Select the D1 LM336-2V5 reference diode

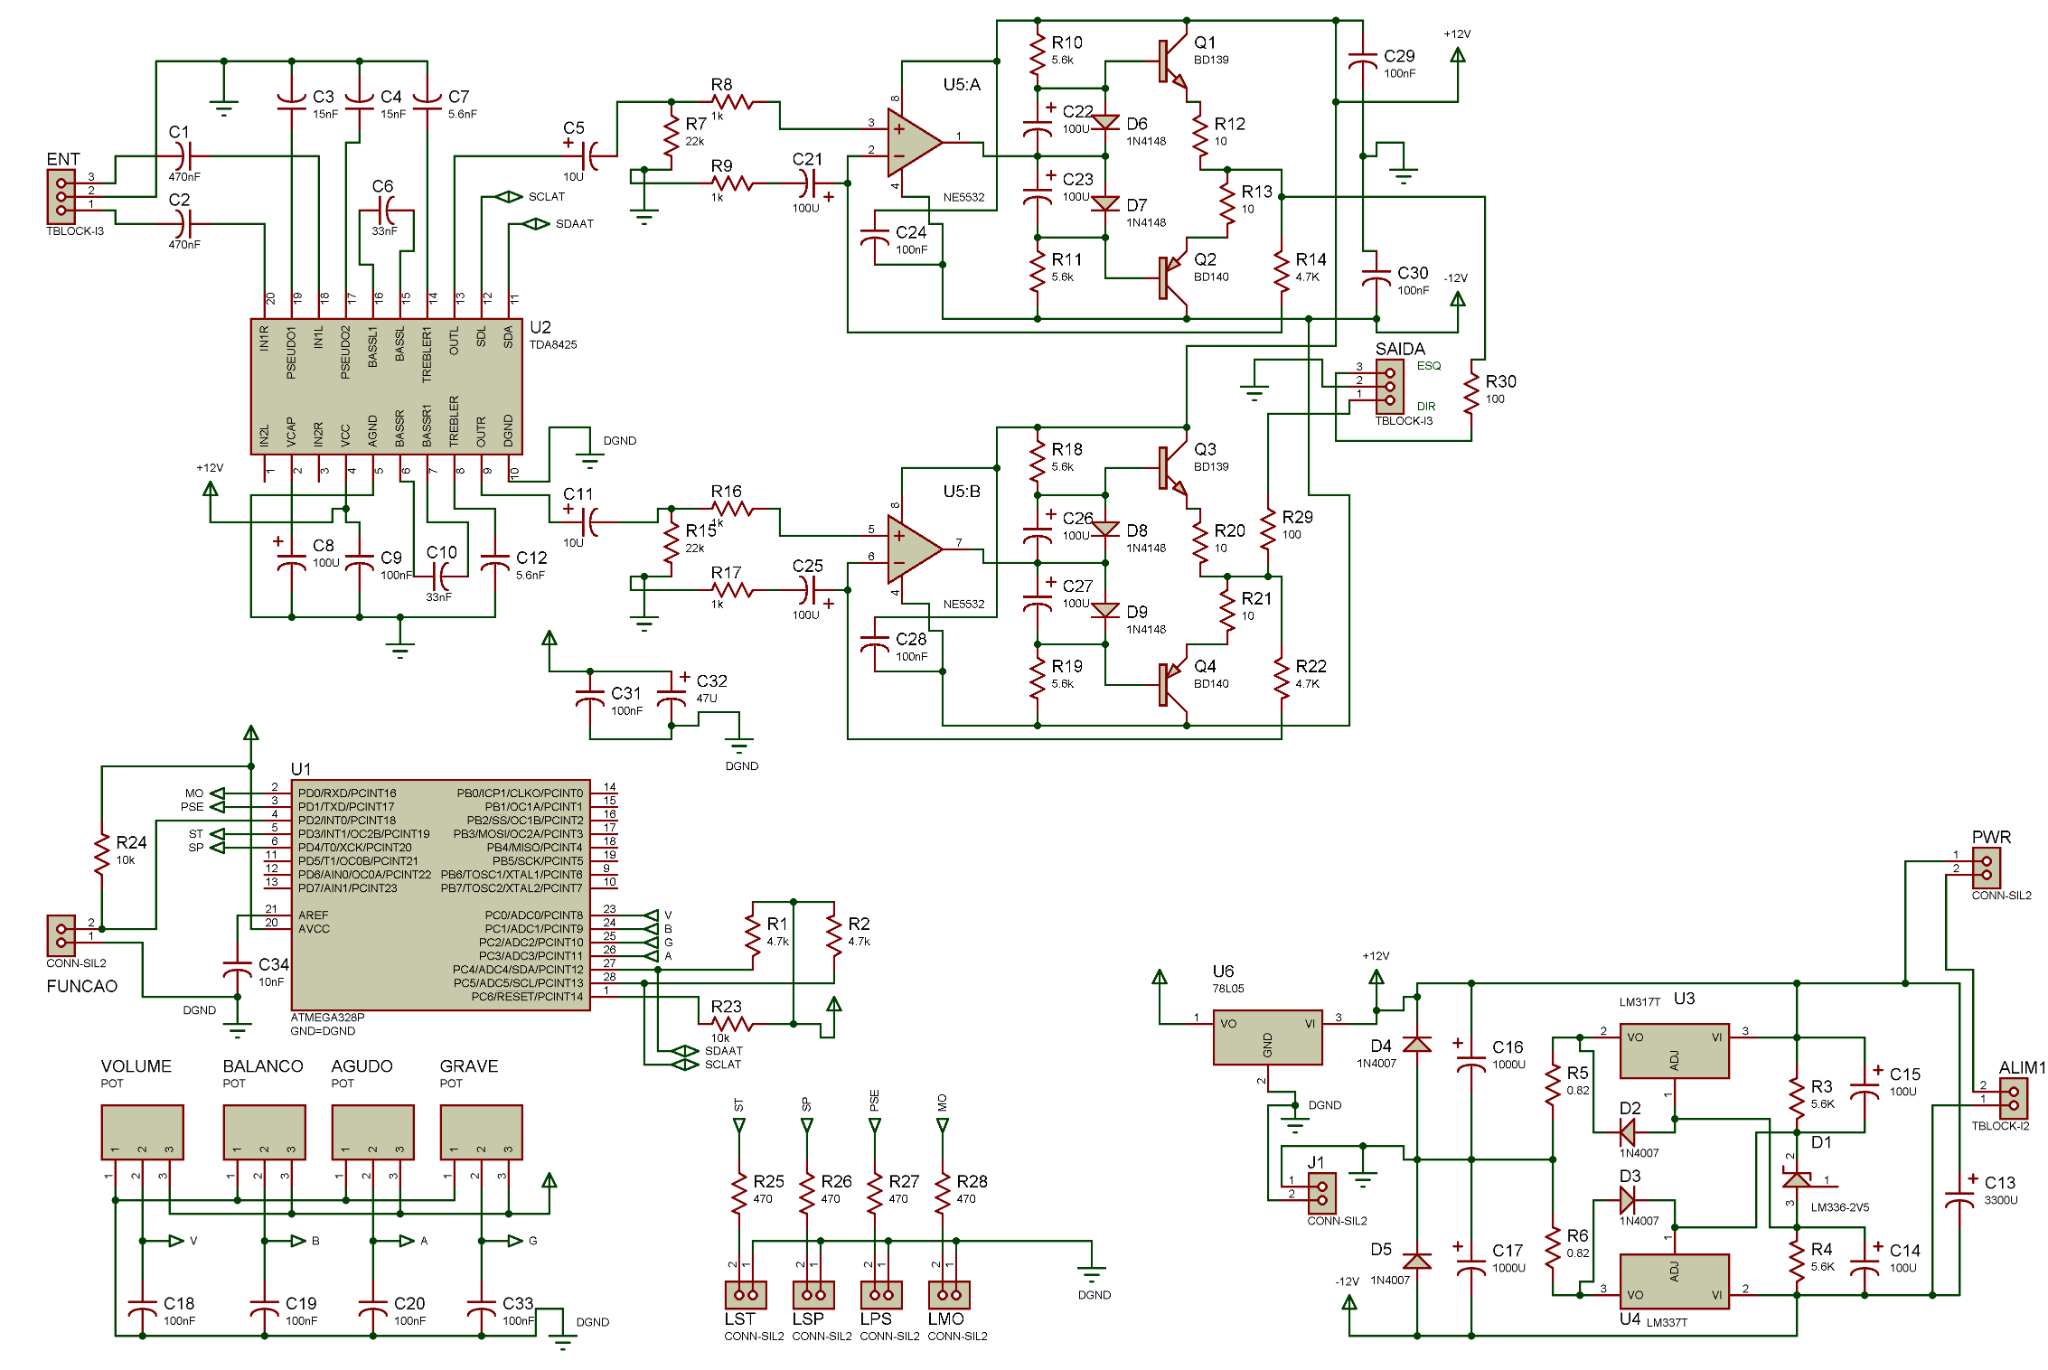(1797, 1180)
